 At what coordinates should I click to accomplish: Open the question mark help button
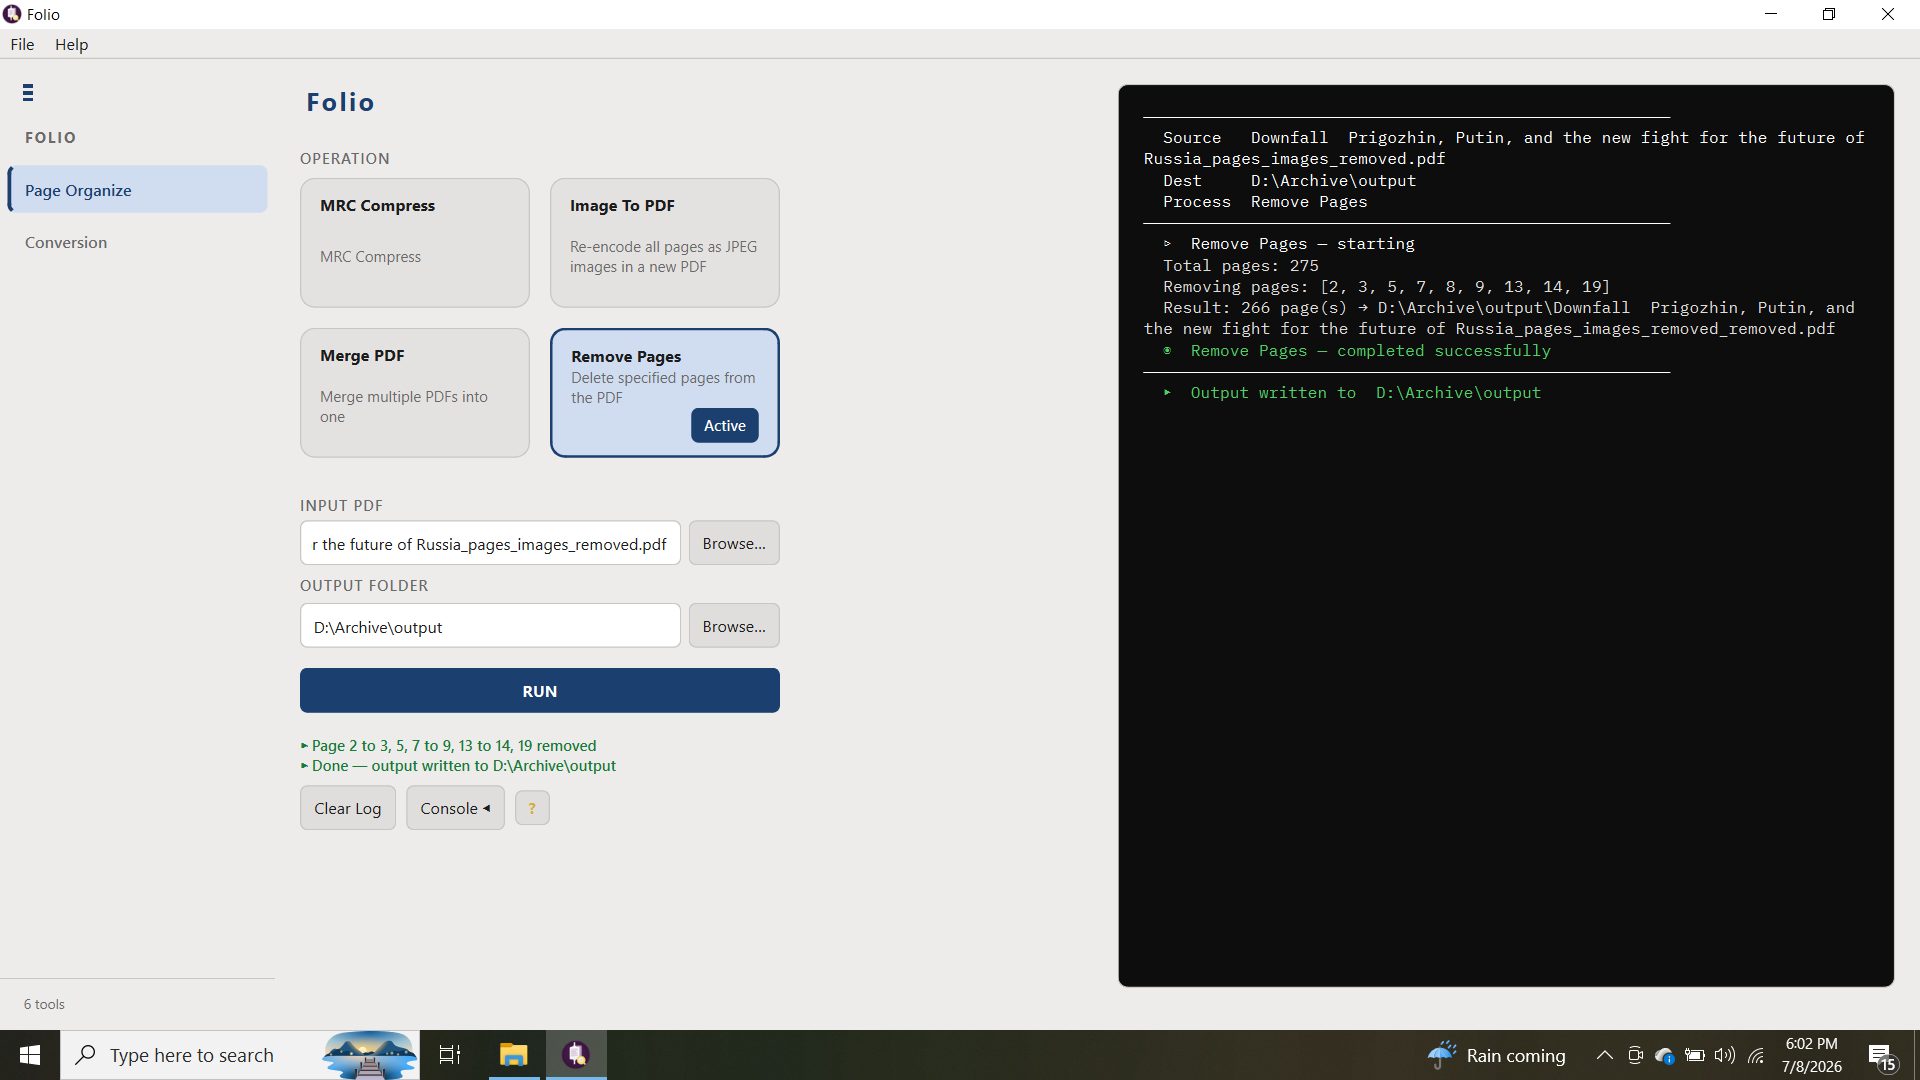532,808
